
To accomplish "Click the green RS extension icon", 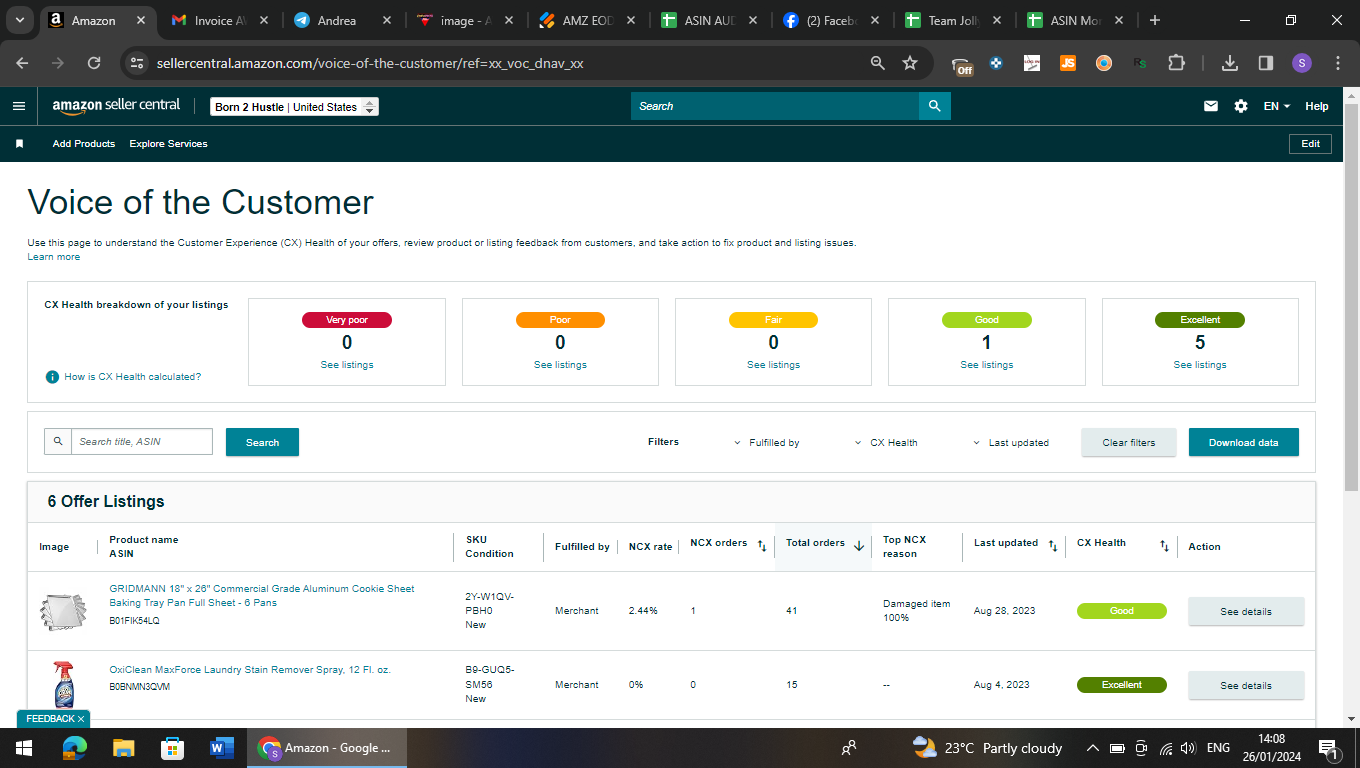I will (1140, 63).
